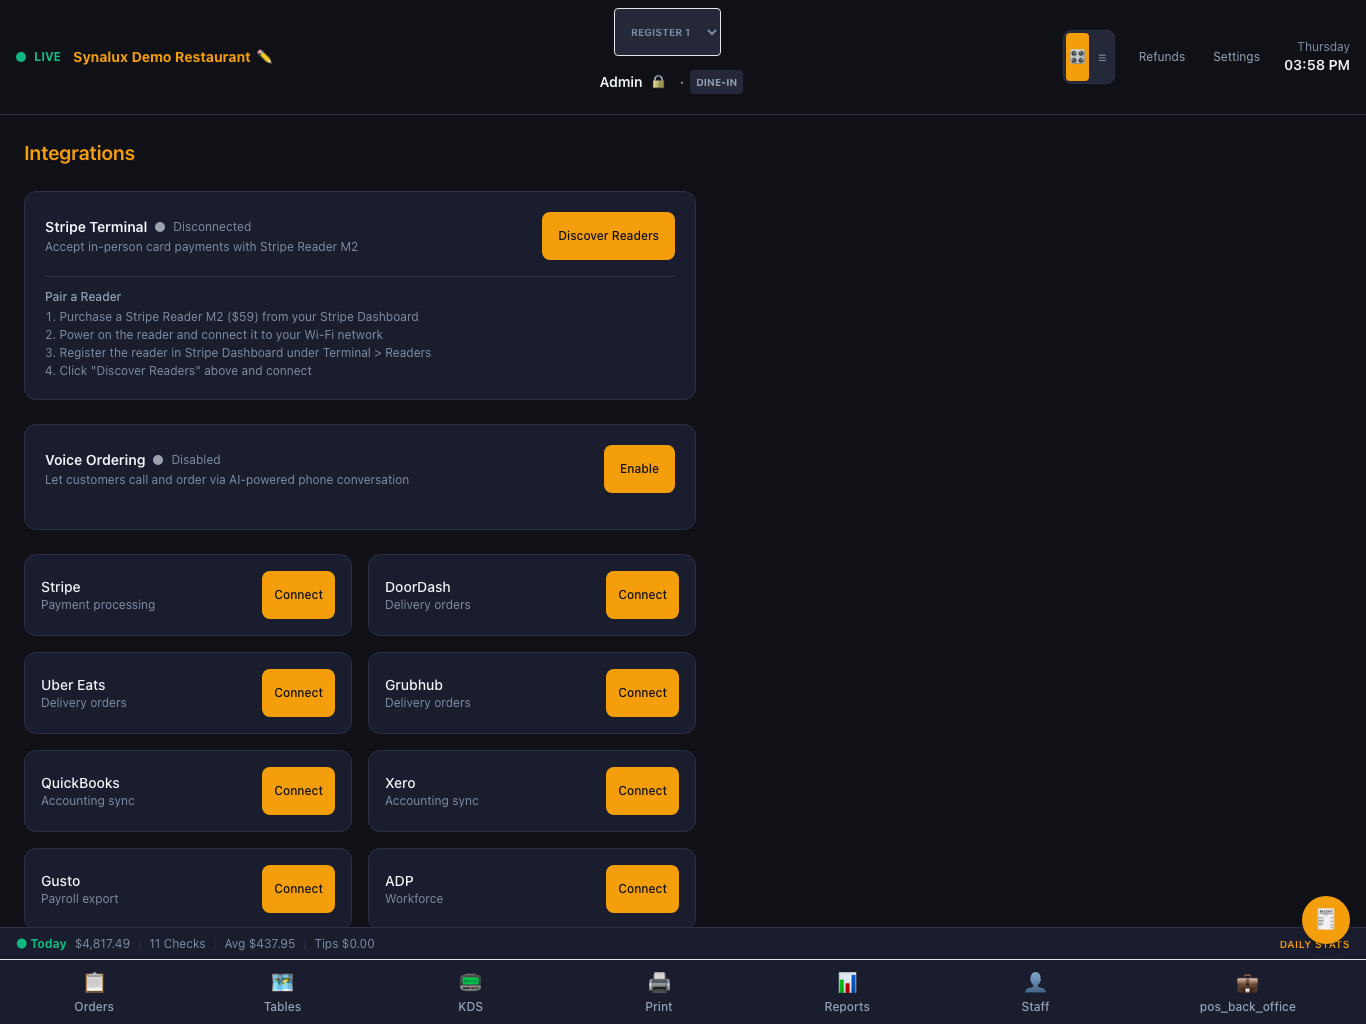Connect the Uber Eats integration

pyautogui.click(x=298, y=693)
